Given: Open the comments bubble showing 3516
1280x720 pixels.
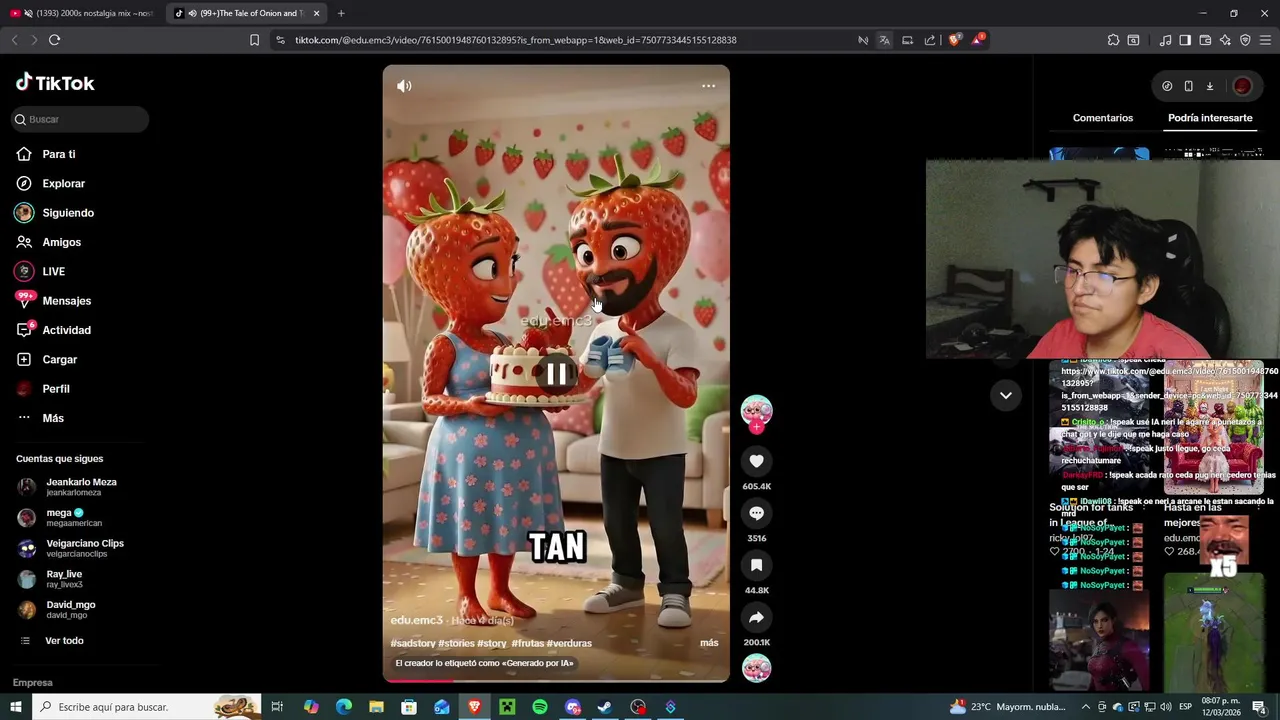Looking at the screenshot, I should [x=756, y=513].
